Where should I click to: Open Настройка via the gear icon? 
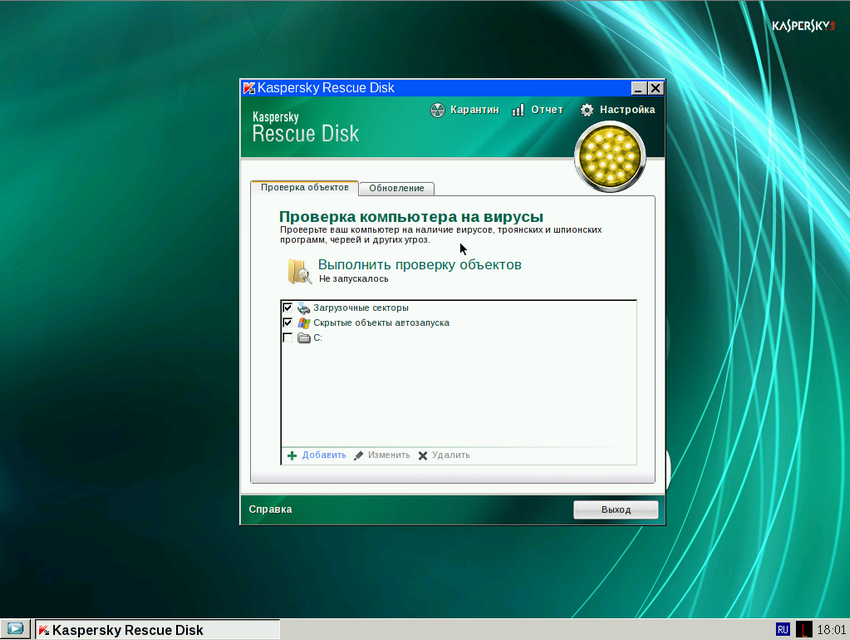coord(587,110)
